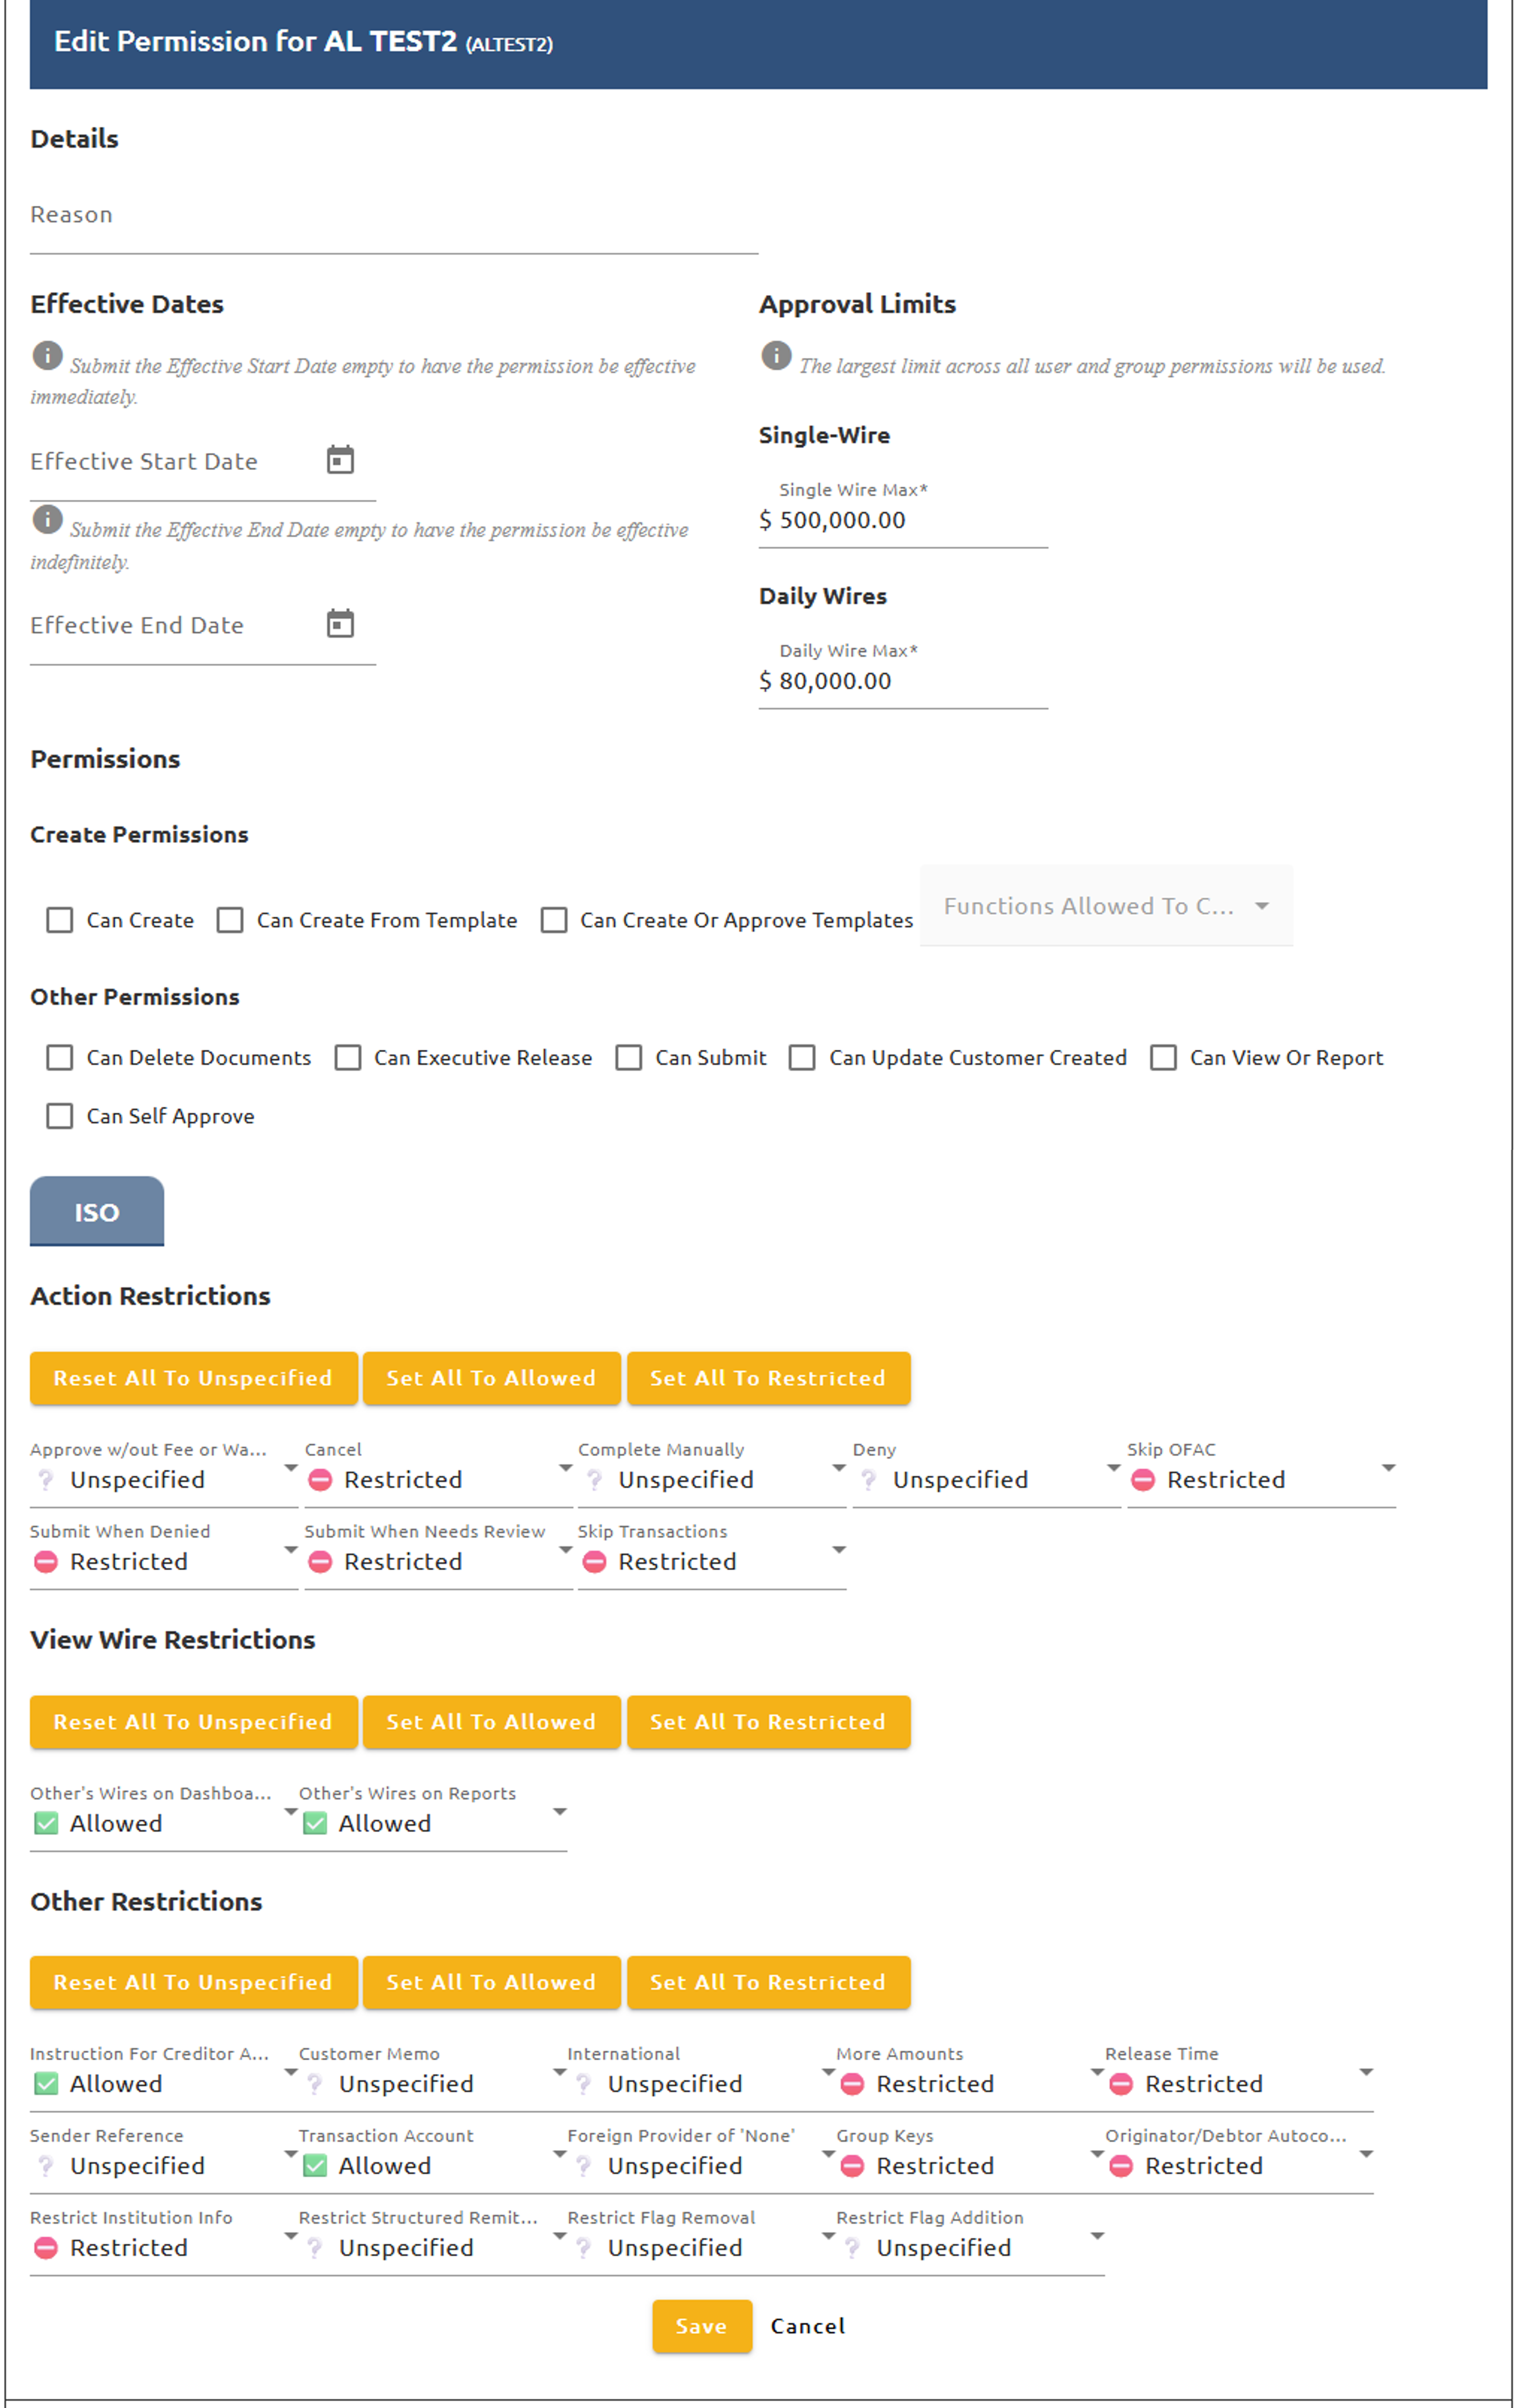Click the info icon beside the Effective End Date hint
Image resolution: width=1528 pixels, height=2408 pixels.
pos(47,519)
